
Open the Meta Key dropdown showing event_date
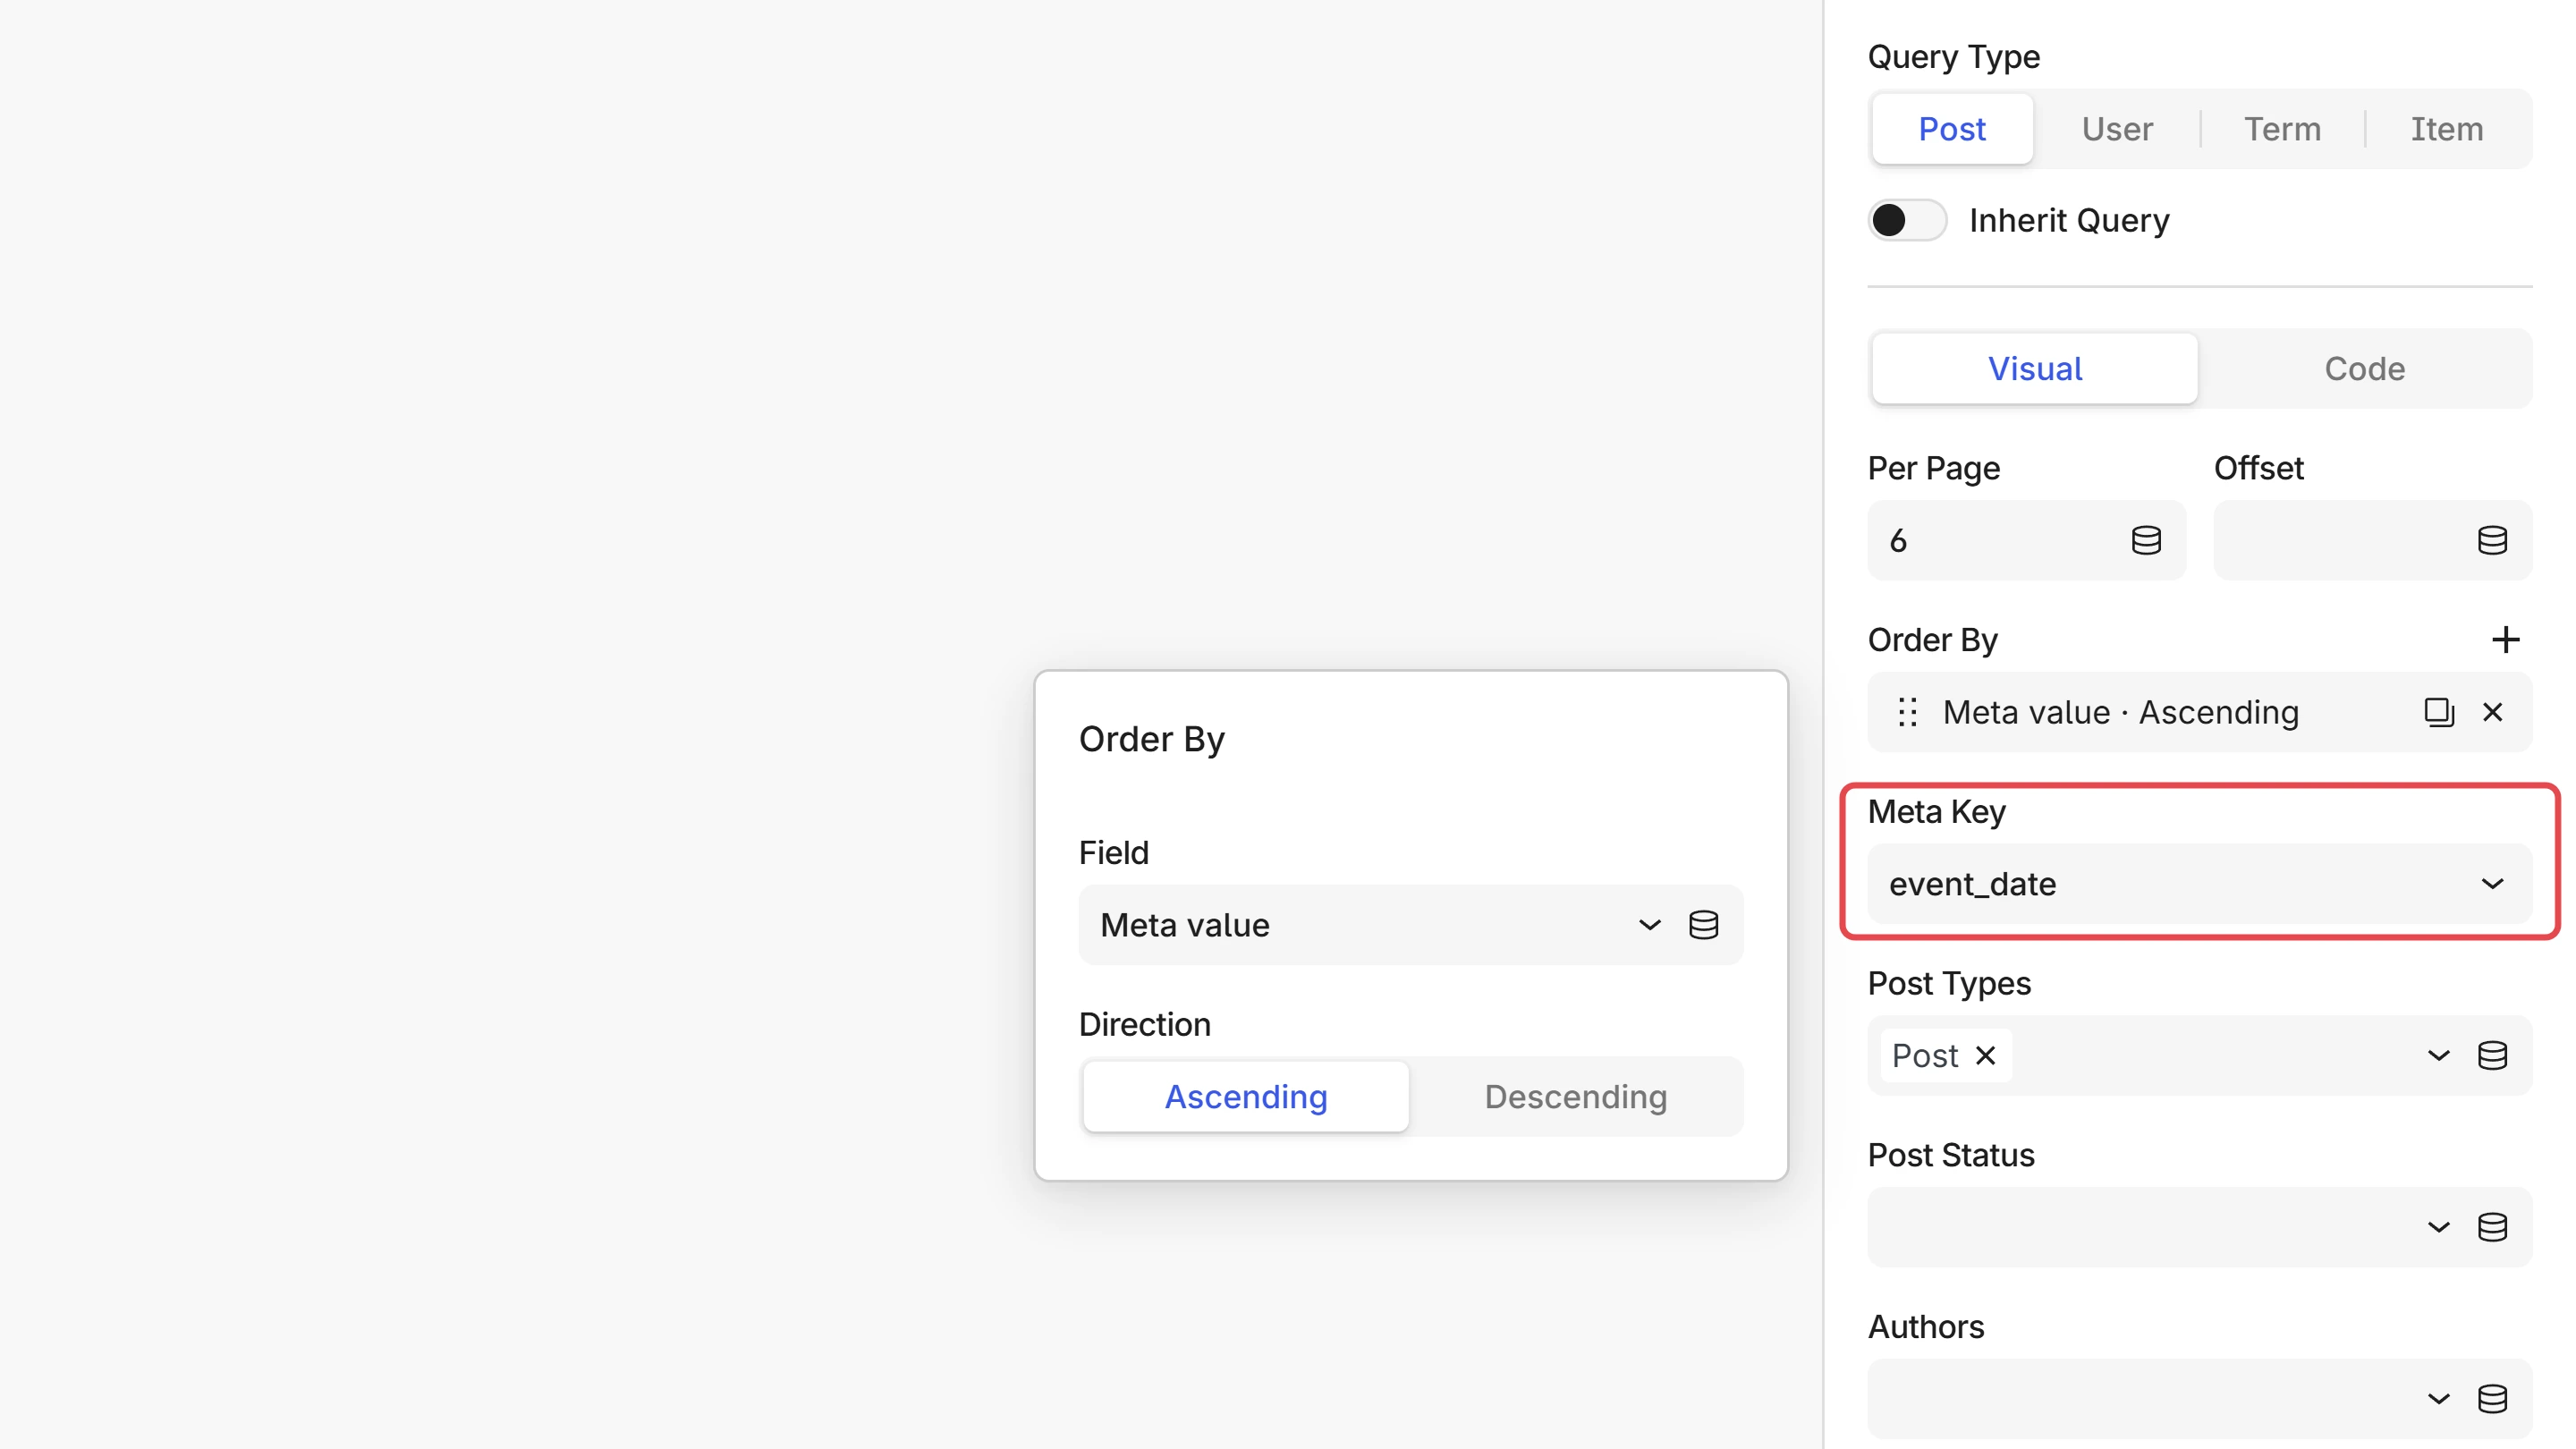(2199, 884)
